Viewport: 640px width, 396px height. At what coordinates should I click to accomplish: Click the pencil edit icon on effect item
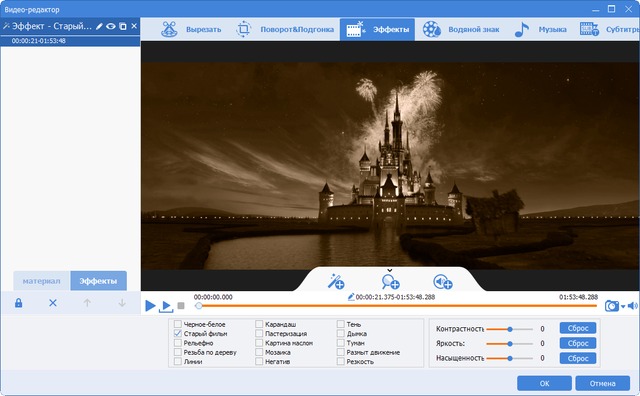point(99,26)
